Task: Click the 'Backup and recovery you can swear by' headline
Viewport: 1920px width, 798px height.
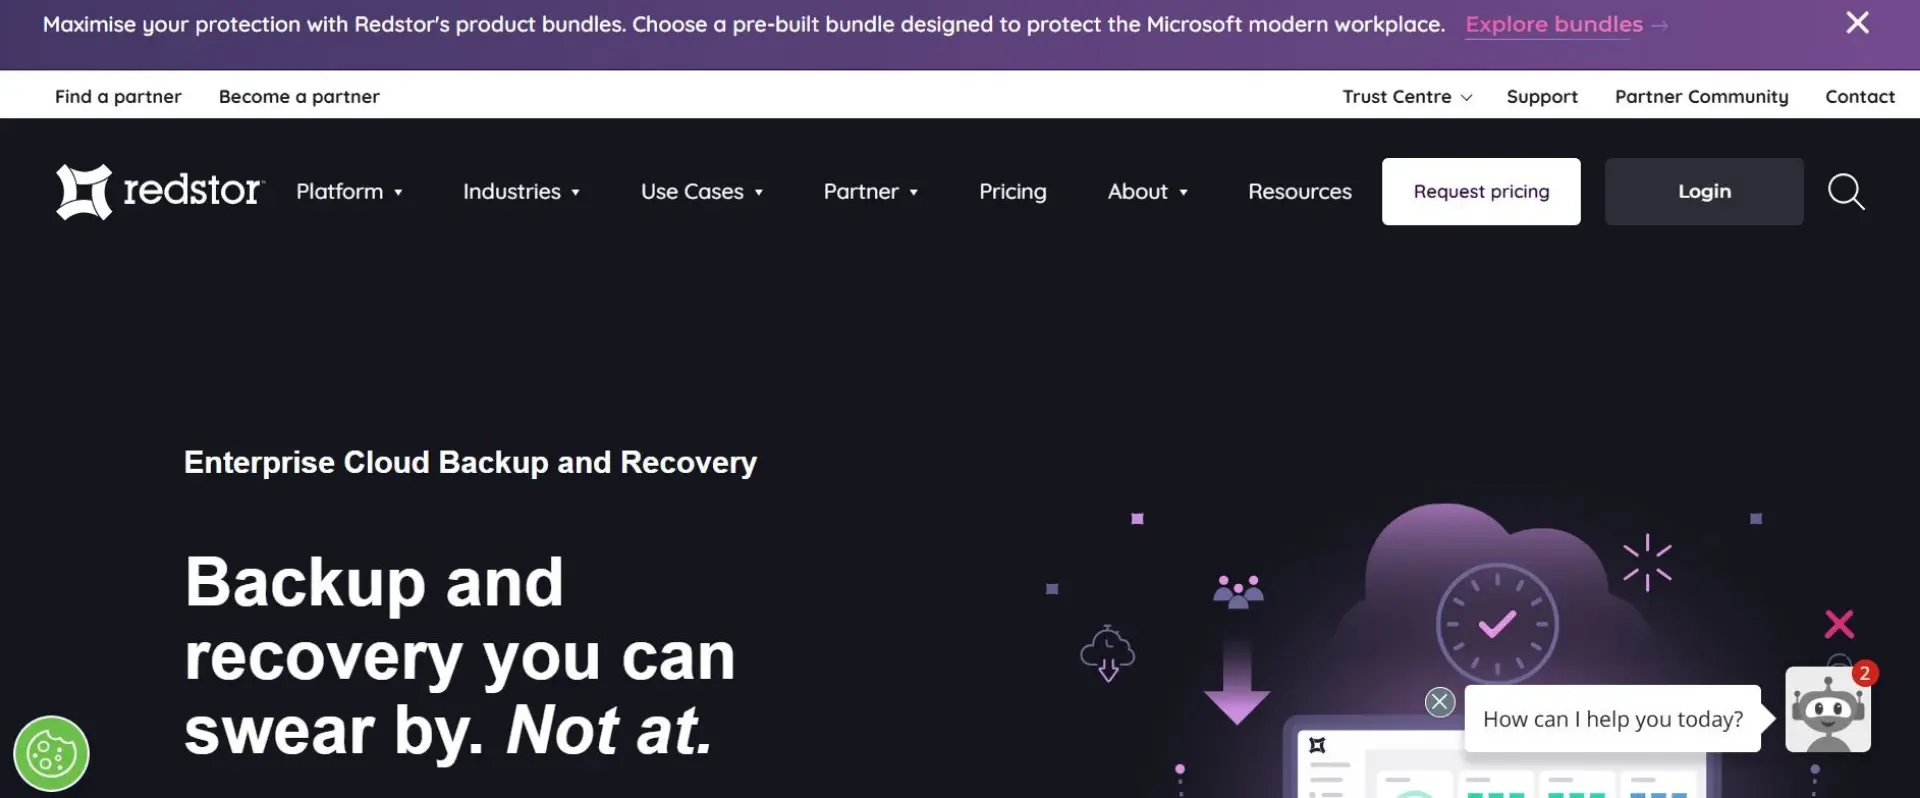Action: (x=460, y=656)
